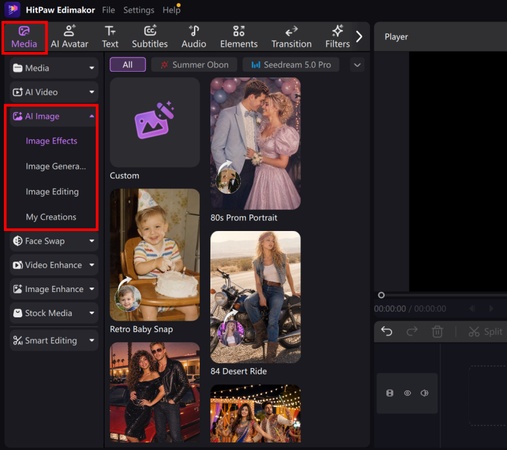Choose the 84 Desert Ride effect thumbnail

255,297
